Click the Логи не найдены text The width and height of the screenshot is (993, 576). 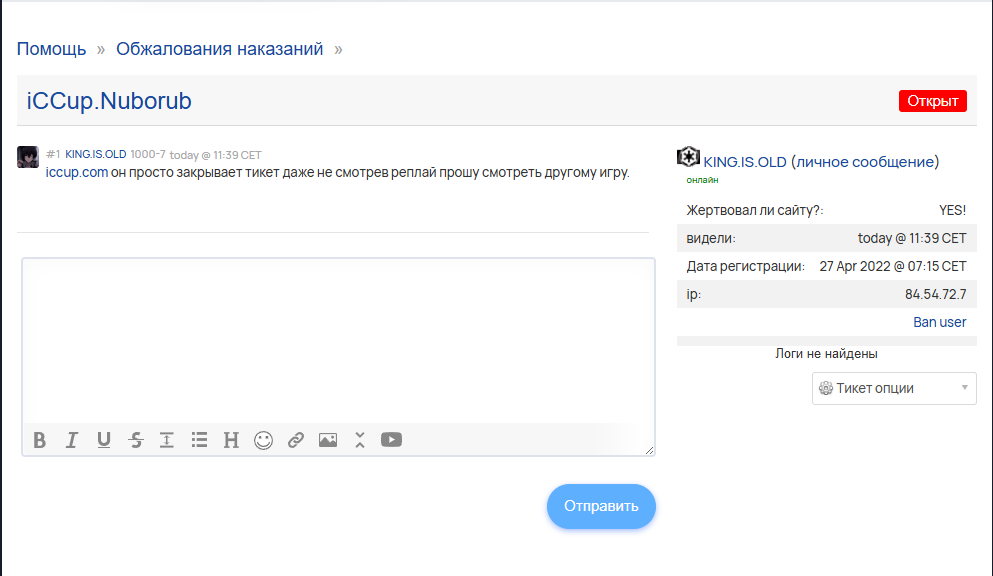coord(826,354)
